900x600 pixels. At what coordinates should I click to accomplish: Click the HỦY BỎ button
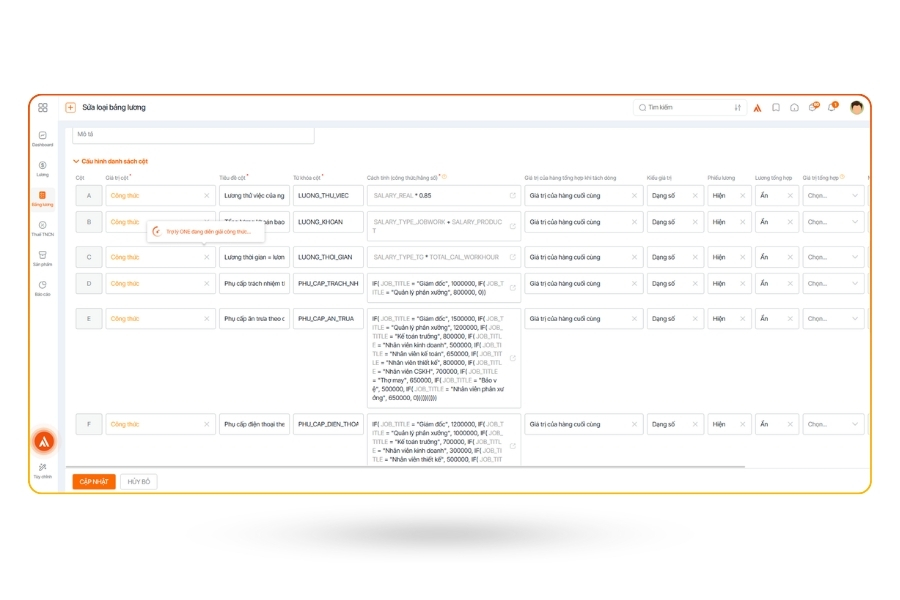139,482
